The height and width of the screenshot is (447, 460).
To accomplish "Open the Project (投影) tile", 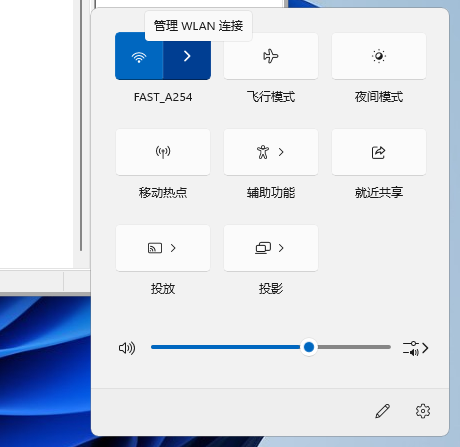I will click(271, 248).
